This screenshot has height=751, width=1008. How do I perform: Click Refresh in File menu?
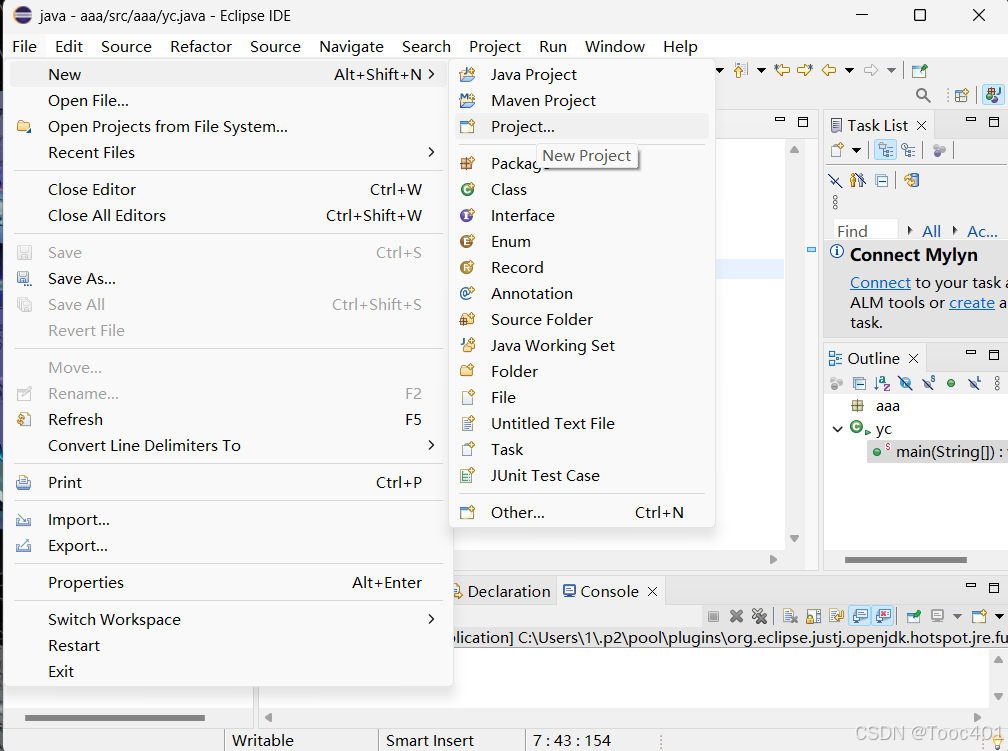228,419
